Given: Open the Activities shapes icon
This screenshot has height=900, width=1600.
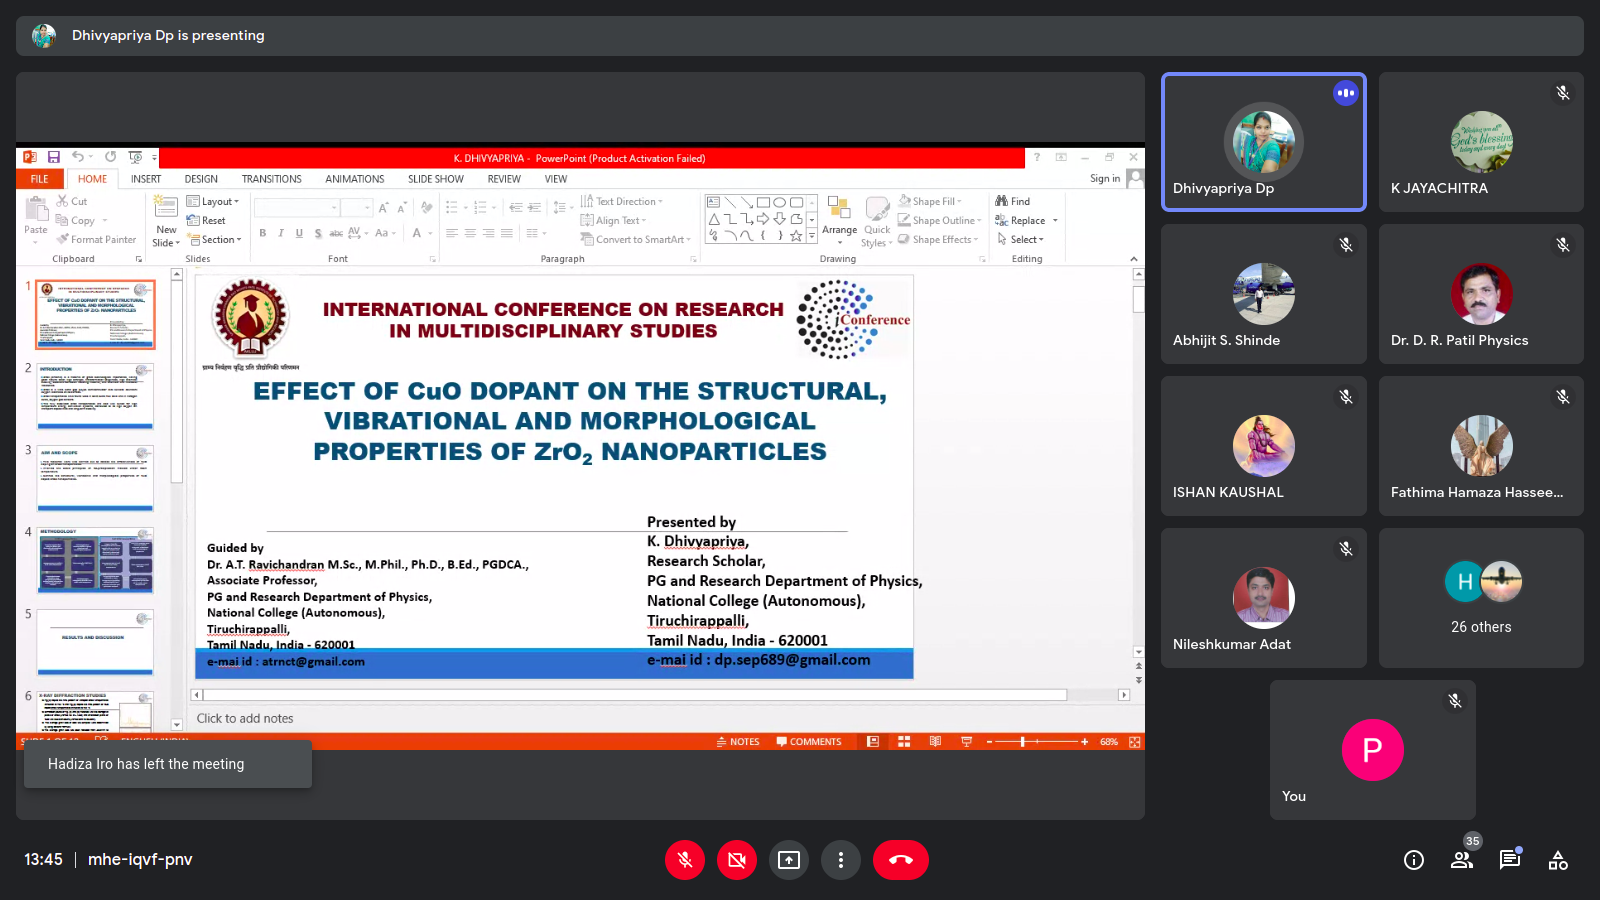Looking at the screenshot, I should (1558, 860).
